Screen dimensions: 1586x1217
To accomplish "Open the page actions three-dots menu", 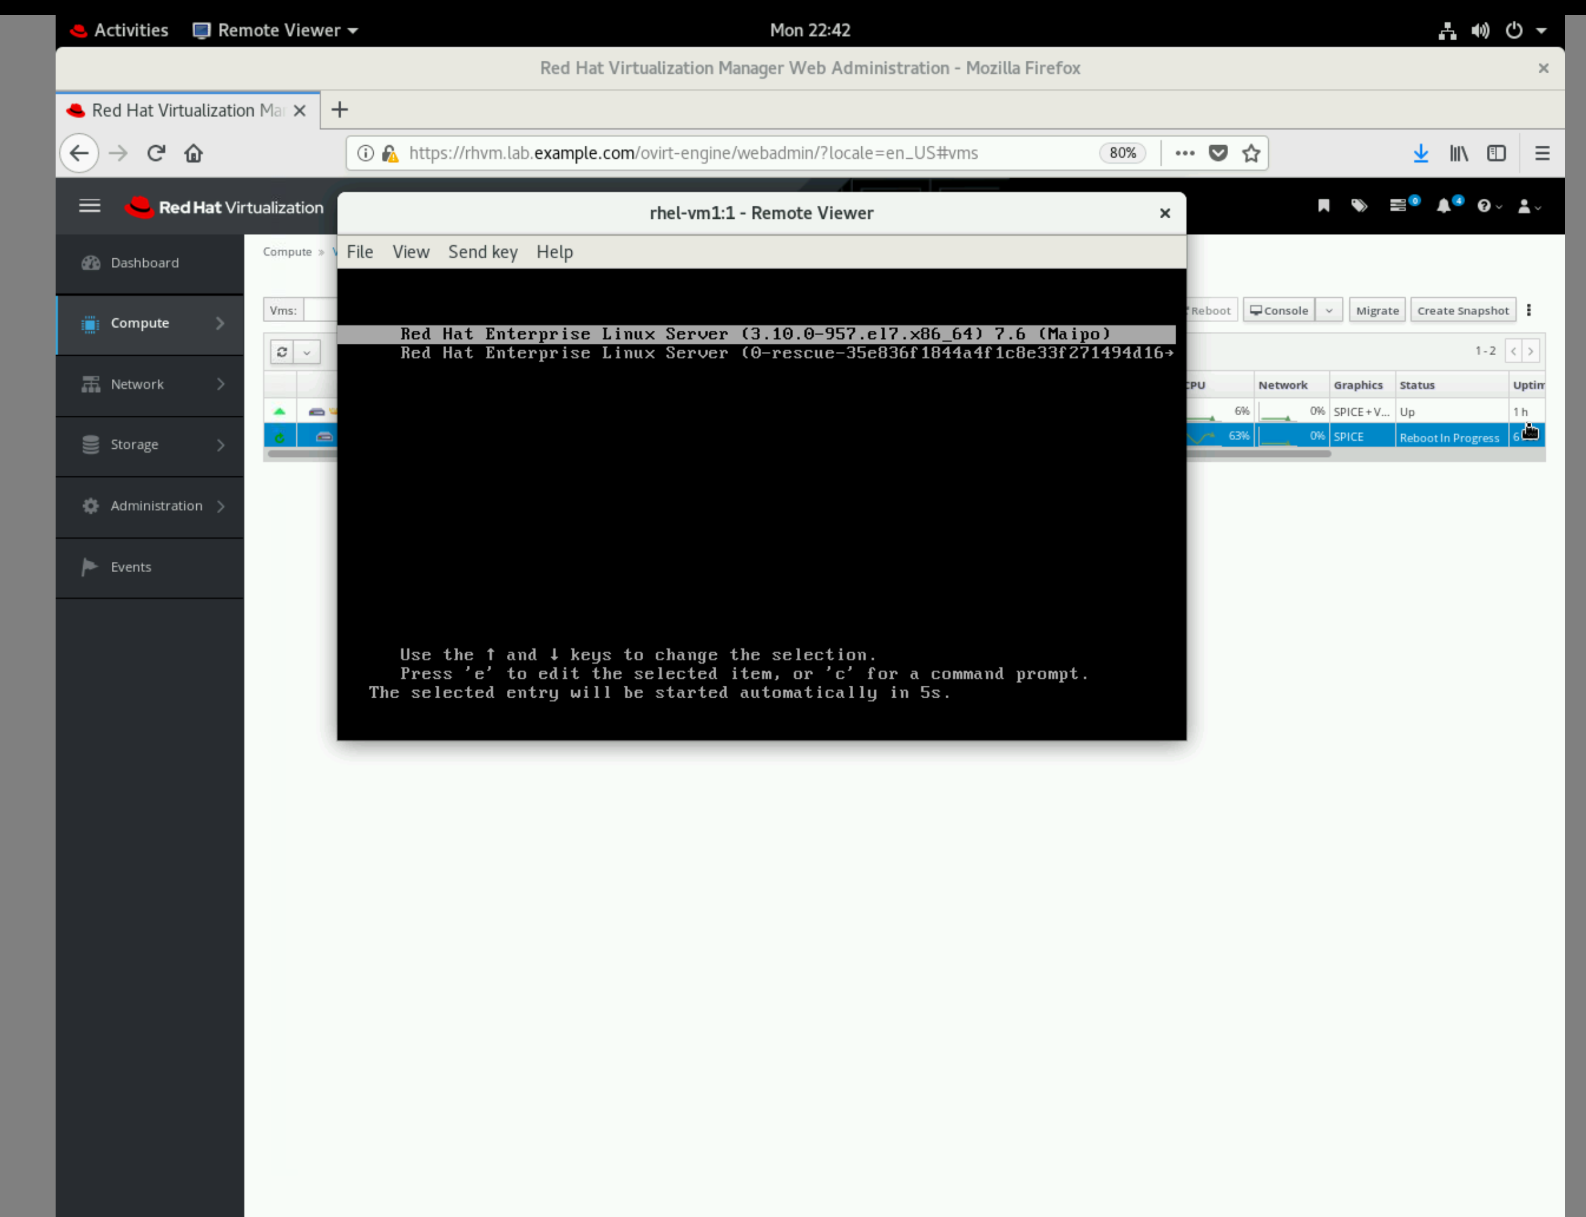I will click(x=1185, y=153).
